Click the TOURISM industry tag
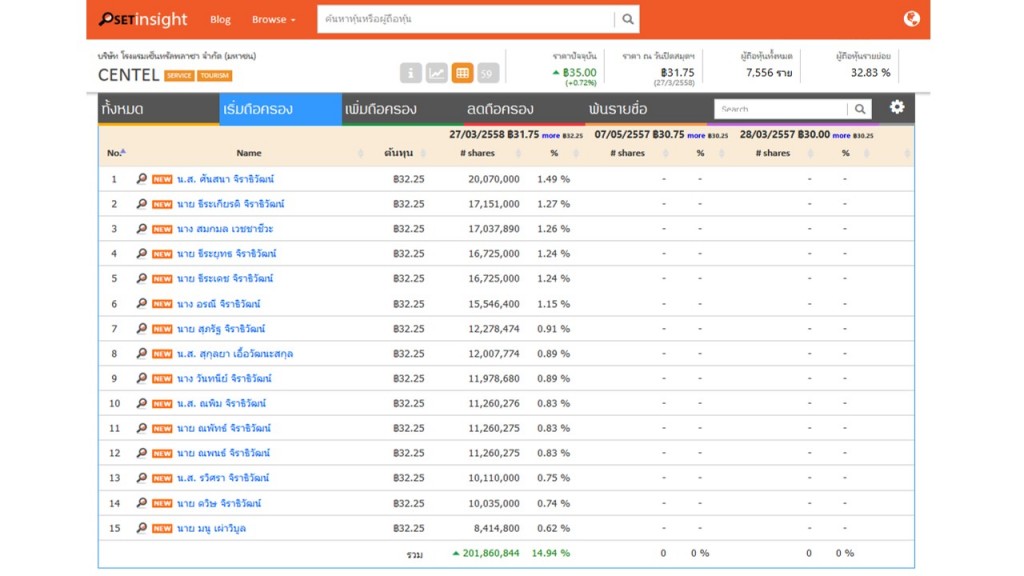Viewport: 1024px width, 576px height. [x=215, y=76]
